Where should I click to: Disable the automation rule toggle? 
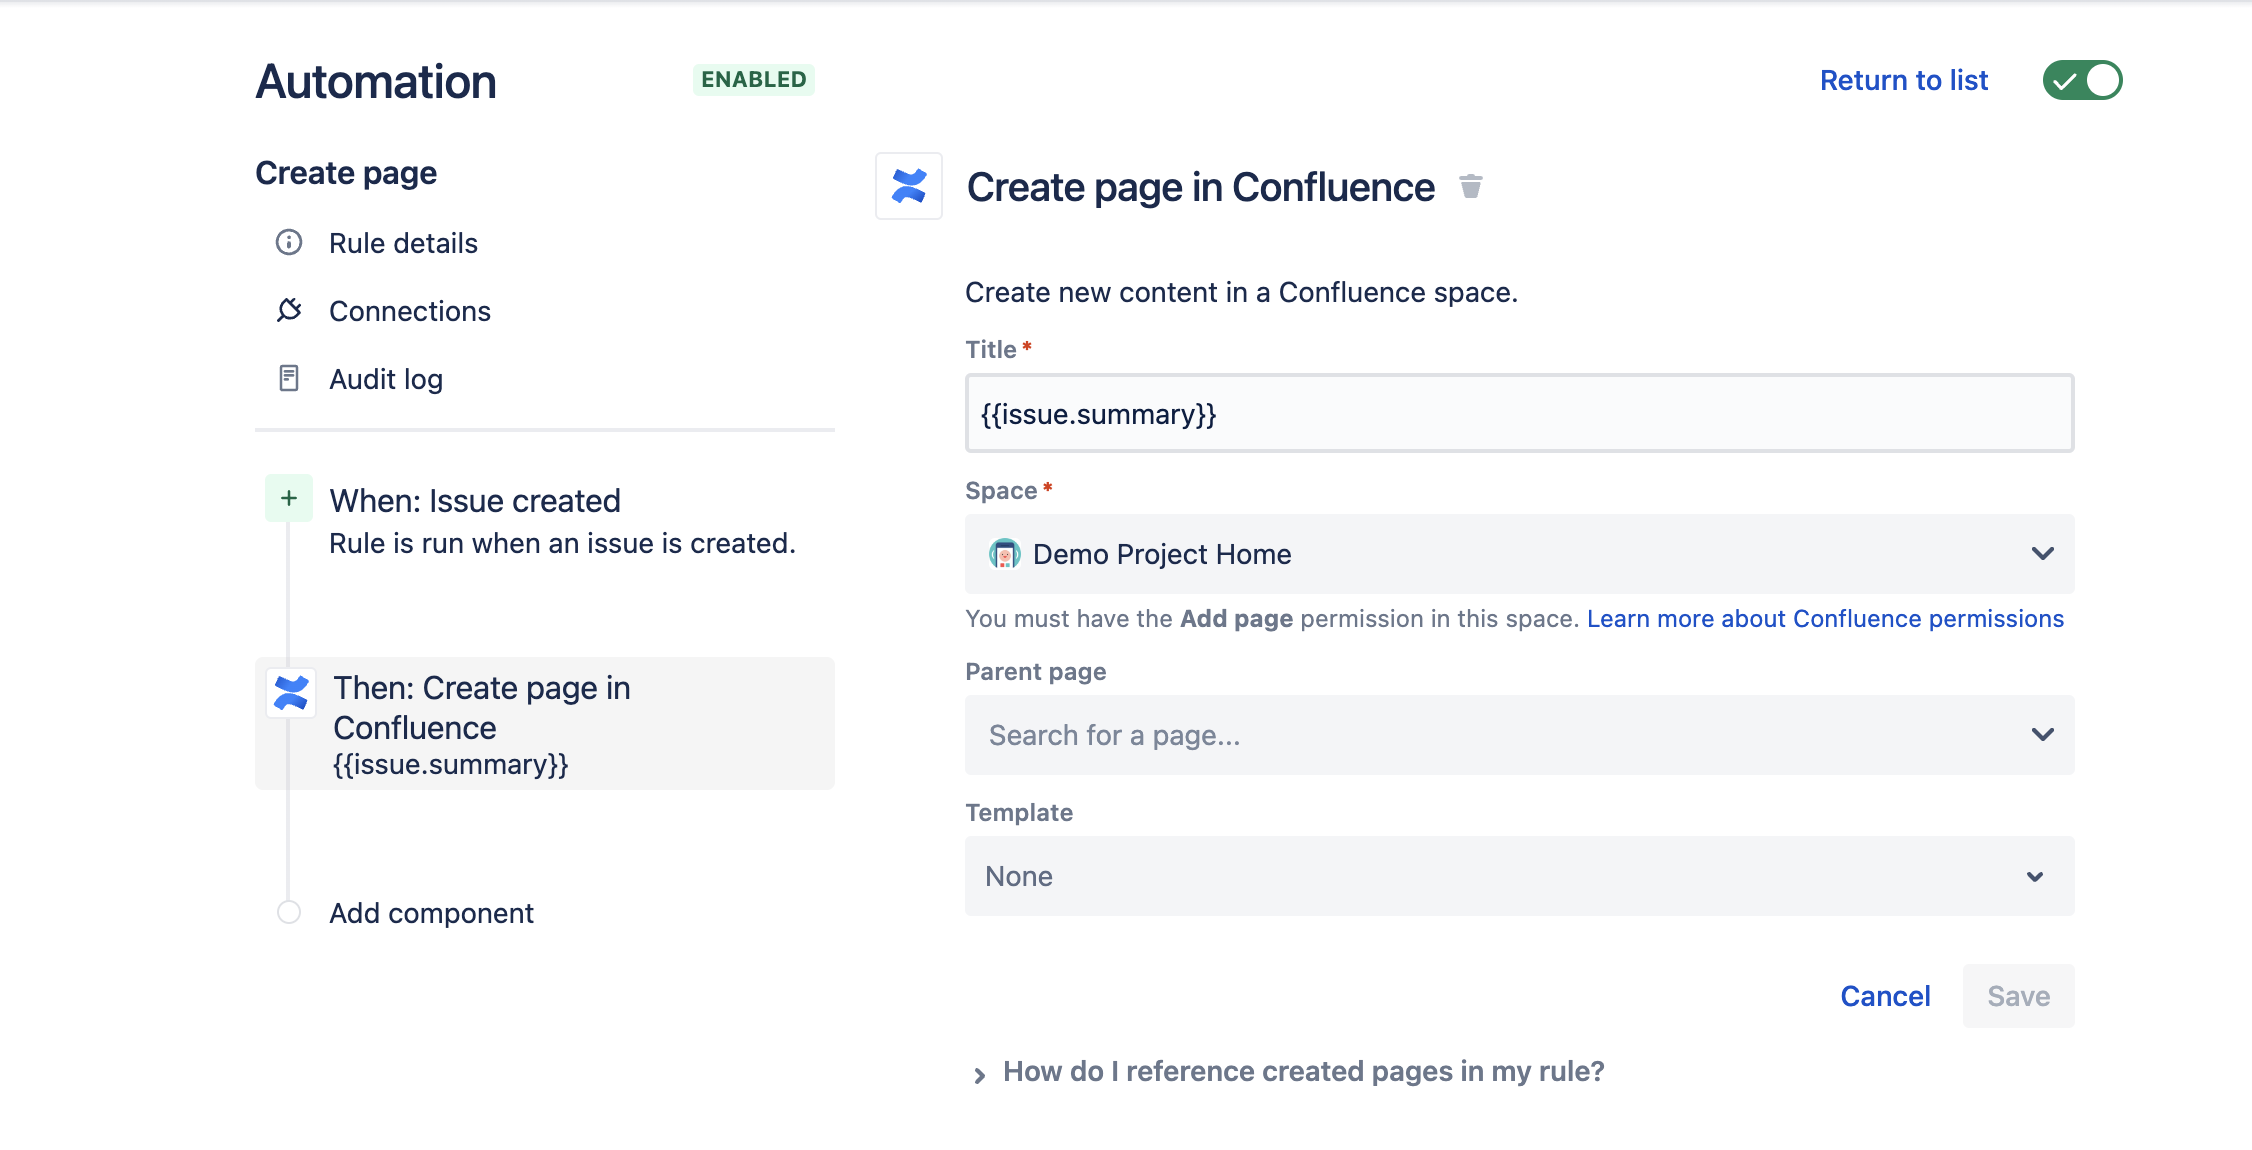coord(2082,80)
